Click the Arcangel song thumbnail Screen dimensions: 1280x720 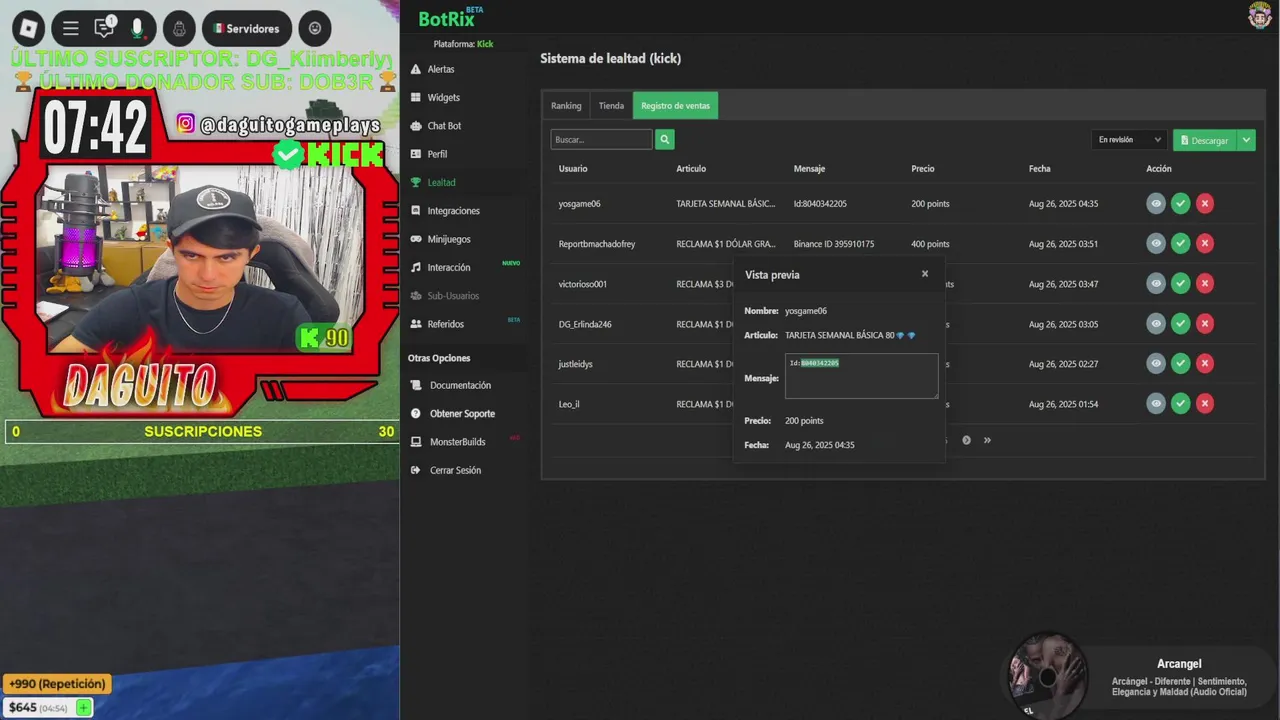click(x=1047, y=677)
